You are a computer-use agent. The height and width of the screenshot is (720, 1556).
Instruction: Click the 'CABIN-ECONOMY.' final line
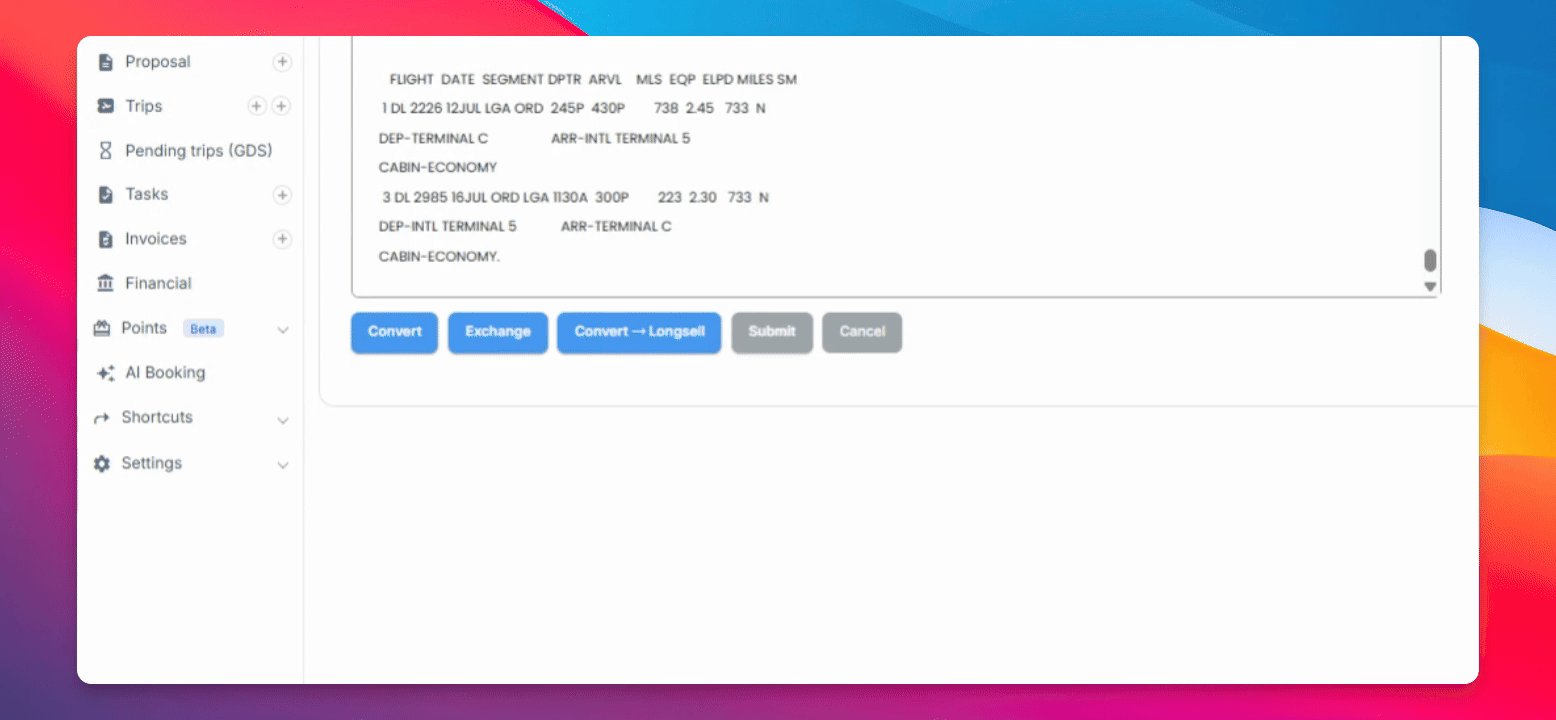439,257
